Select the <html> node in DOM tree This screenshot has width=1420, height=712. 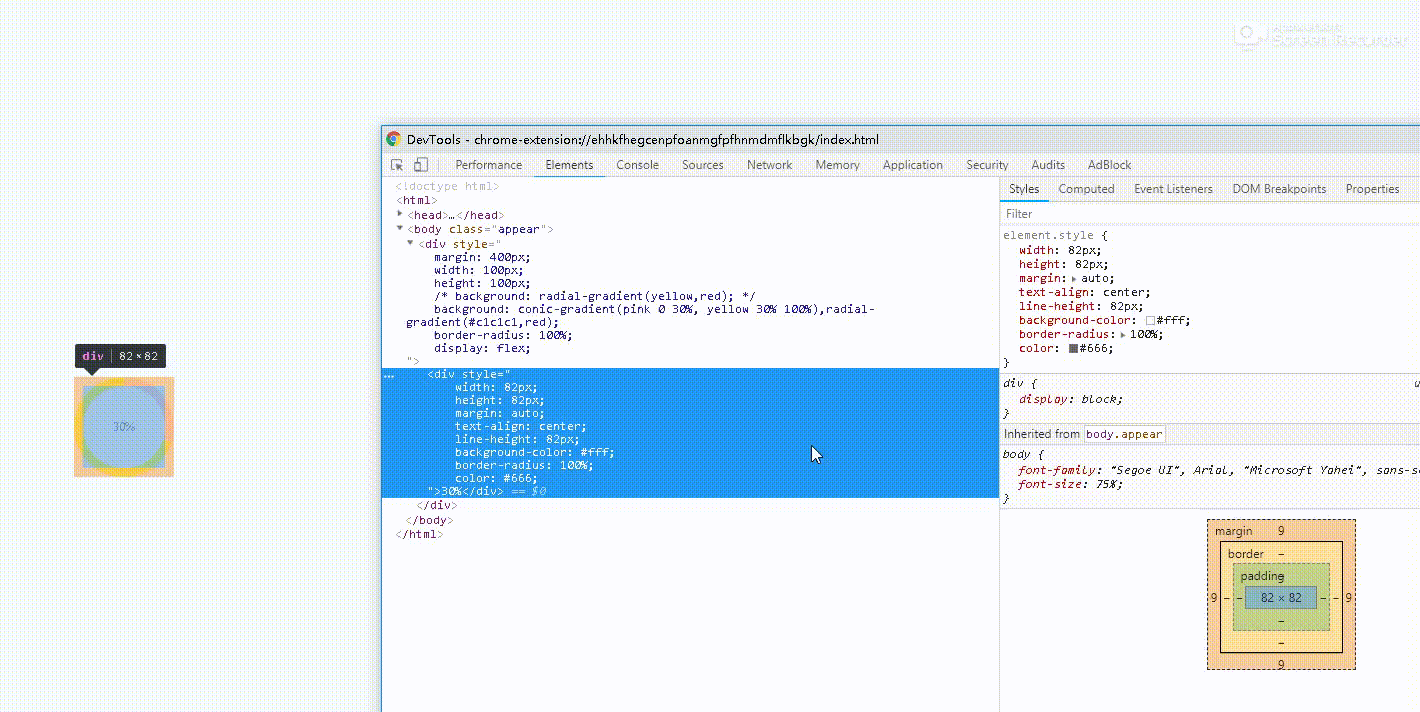[x=417, y=200]
